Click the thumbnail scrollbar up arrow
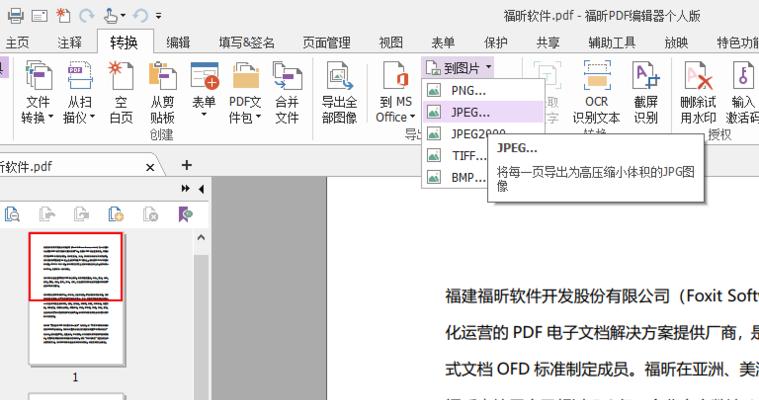The width and height of the screenshot is (759, 400). 201,237
